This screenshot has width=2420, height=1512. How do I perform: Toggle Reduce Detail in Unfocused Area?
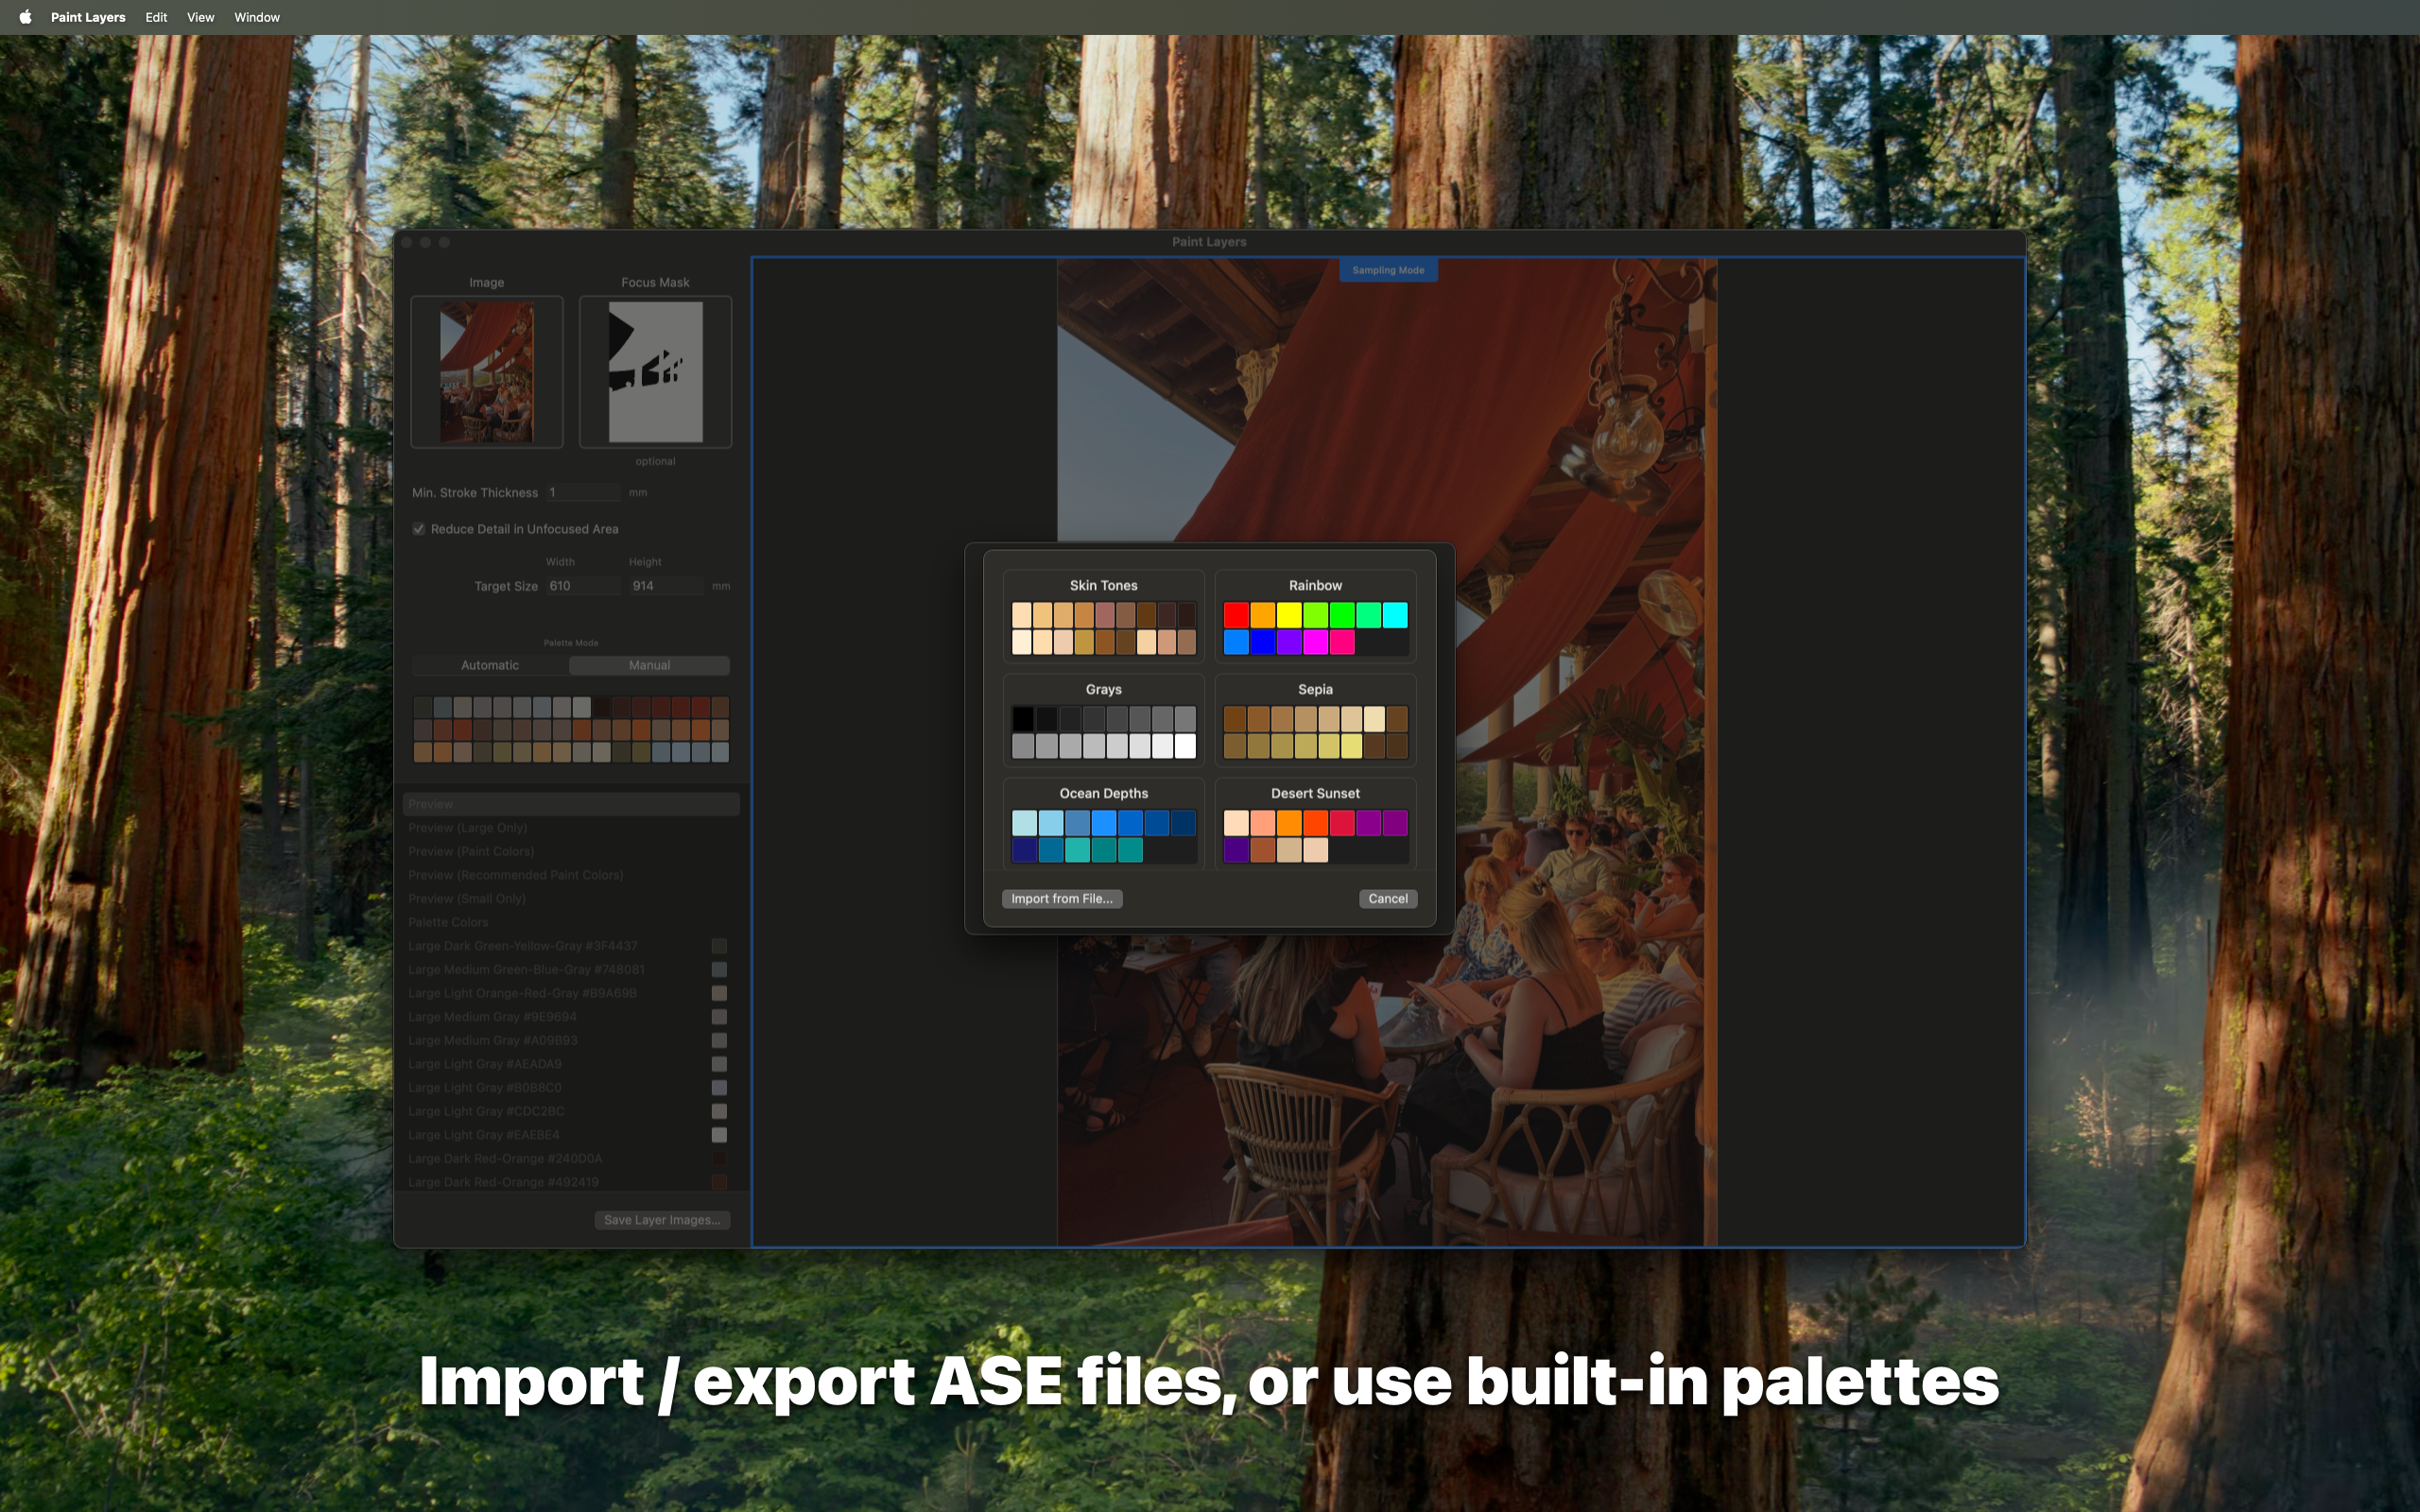tap(420, 528)
